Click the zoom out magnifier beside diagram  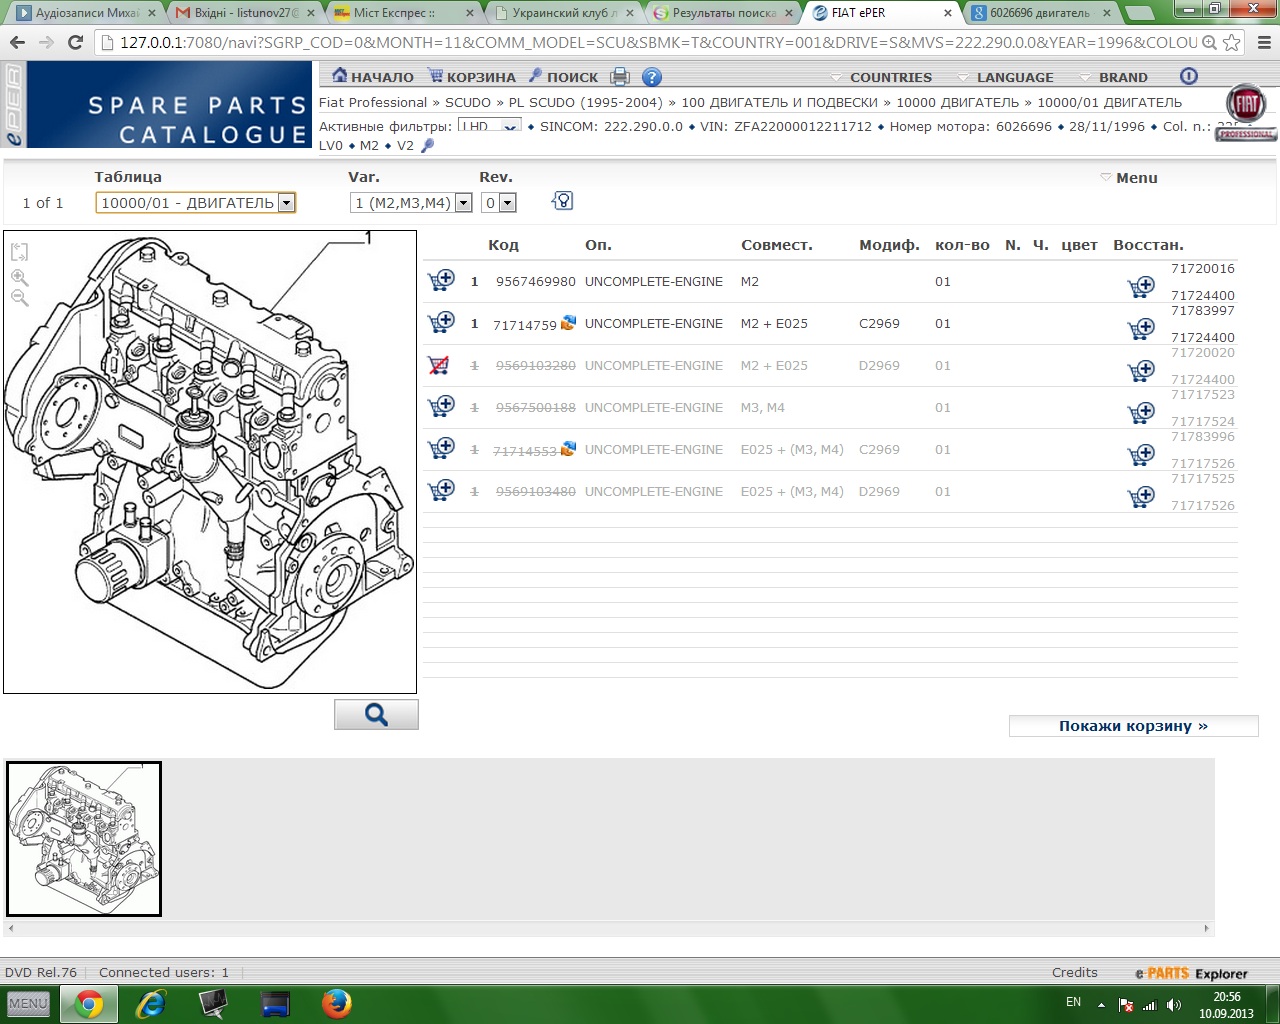tap(20, 298)
